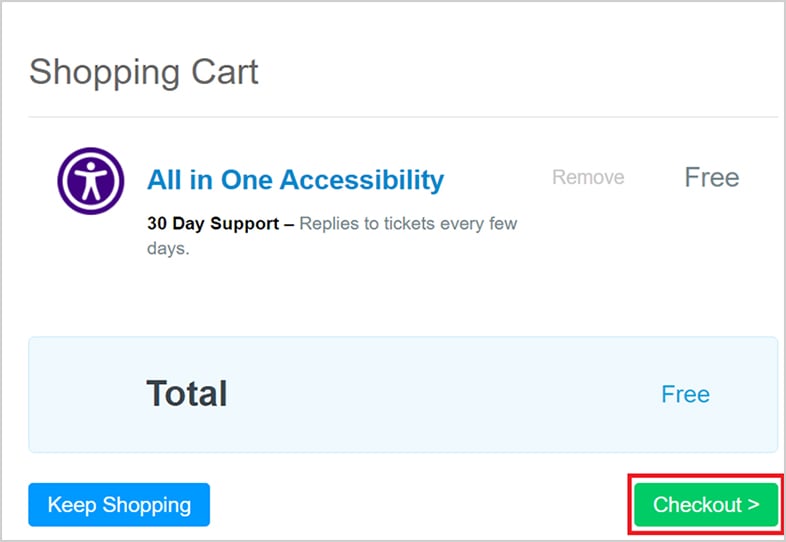Screen dimensions: 786x542
Task: Click the purple accessibility figure icon
Action: pyautogui.click(x=91, y=181)
